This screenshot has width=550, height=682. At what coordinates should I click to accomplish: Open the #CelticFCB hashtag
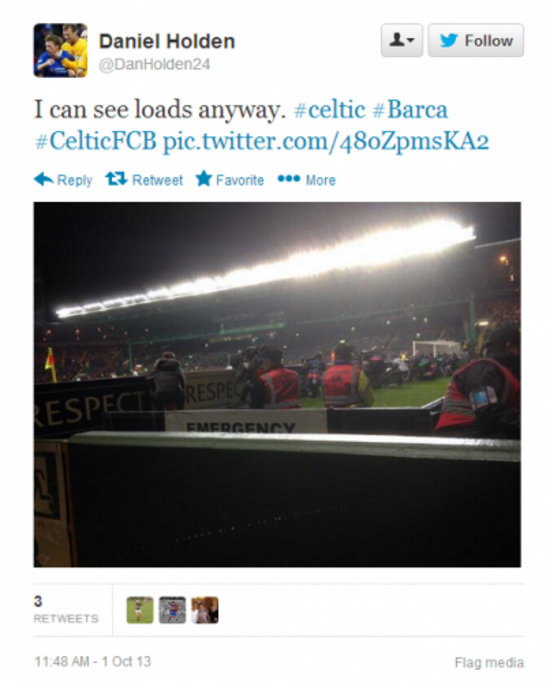[95, 141]
